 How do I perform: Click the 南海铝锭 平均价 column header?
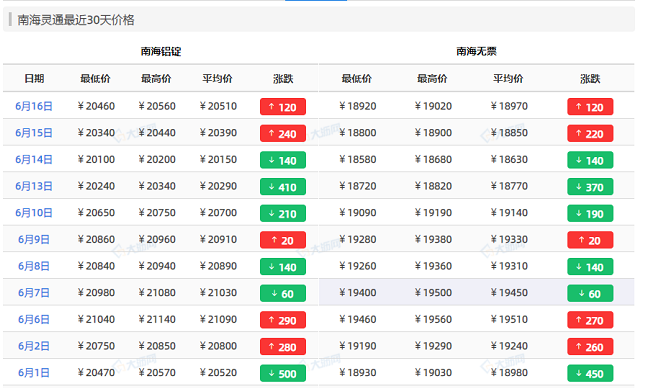[x=217, y=78]
